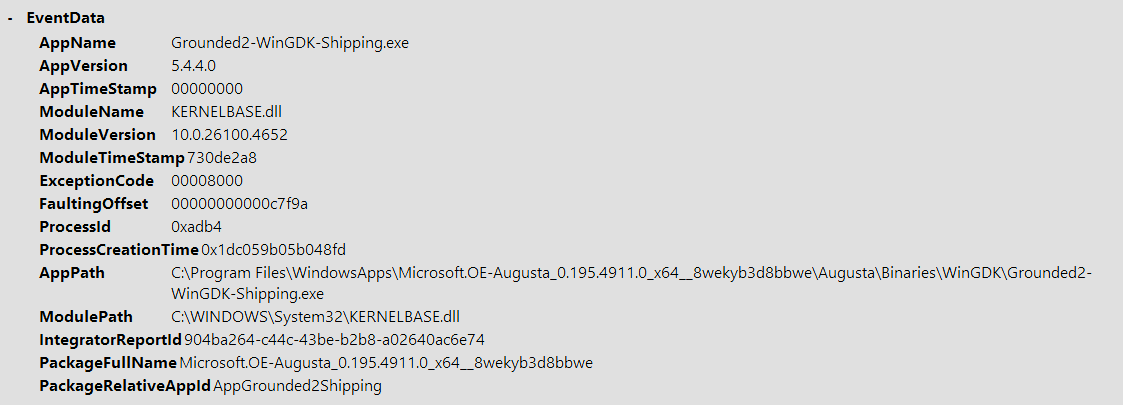The image size is (1123, 405).
Task: Select the FaultingOffset value
Action: coord(239,204)
